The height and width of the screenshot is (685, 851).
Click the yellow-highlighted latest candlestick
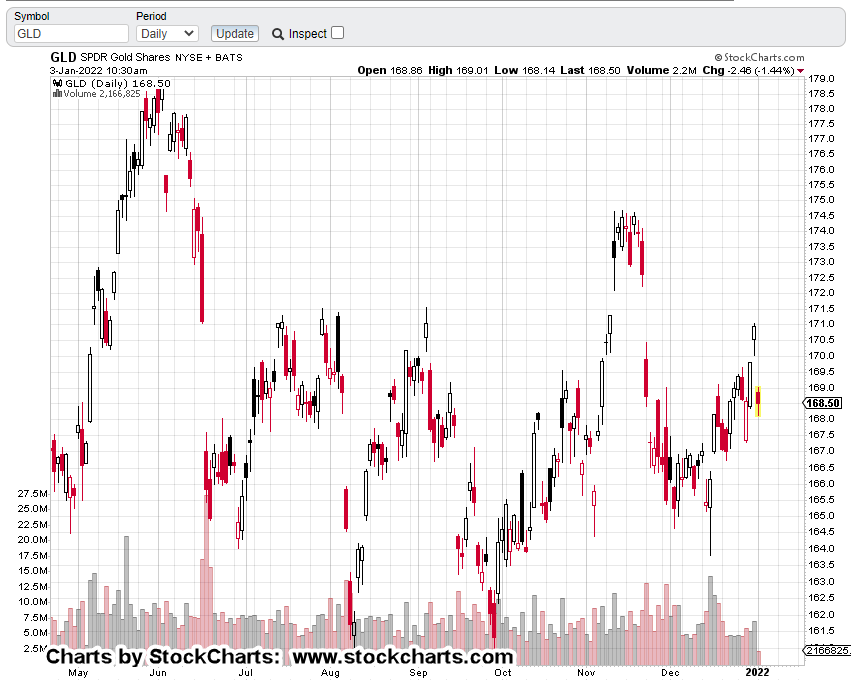(759, 401)
